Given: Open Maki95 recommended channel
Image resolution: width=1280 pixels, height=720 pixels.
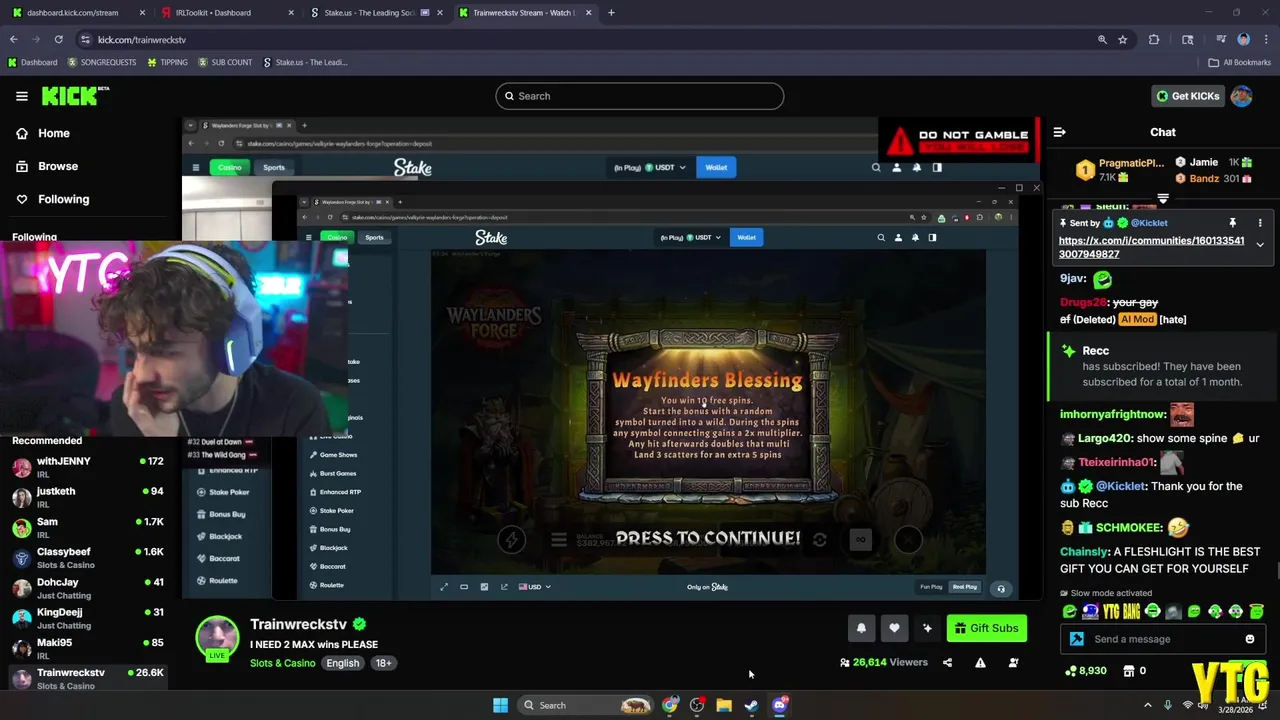Looking at the screenshot, I should [87, 648].
